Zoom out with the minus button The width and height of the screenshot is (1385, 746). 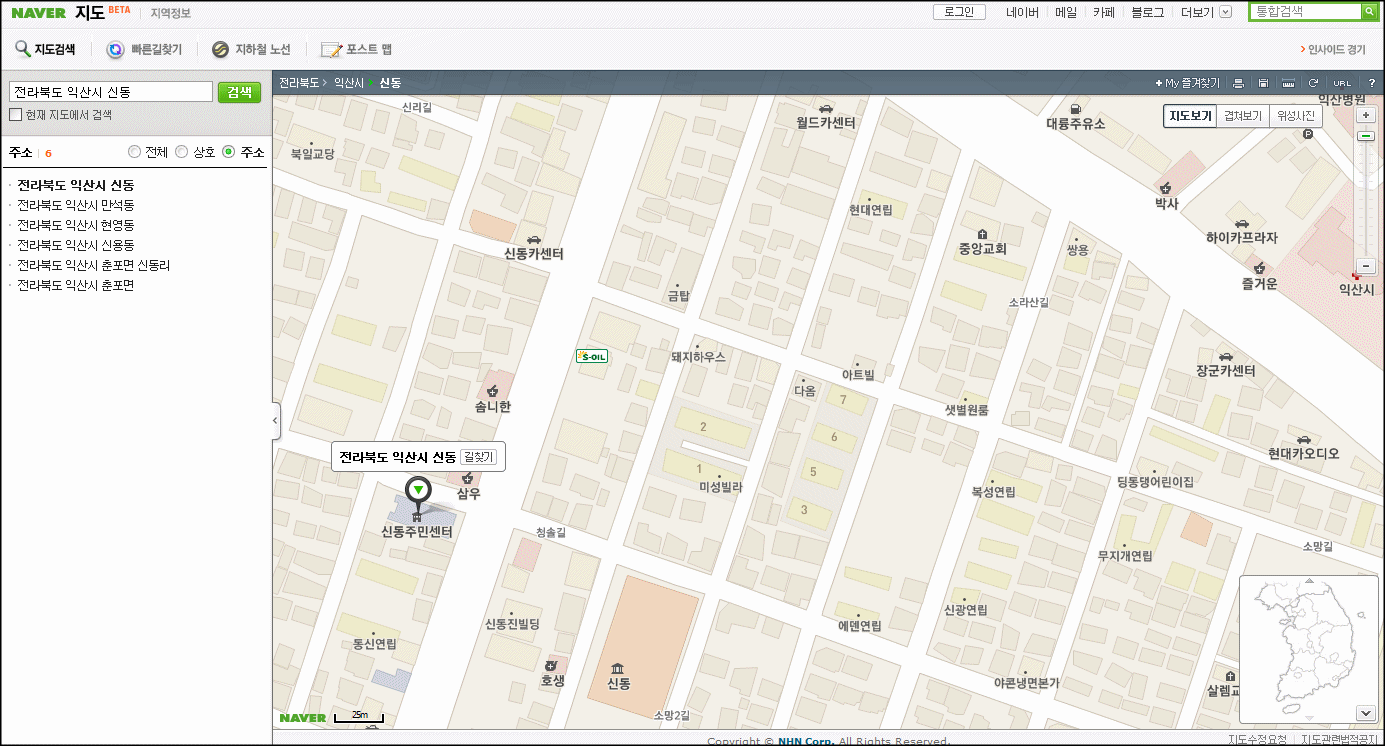click(1366, 266)
